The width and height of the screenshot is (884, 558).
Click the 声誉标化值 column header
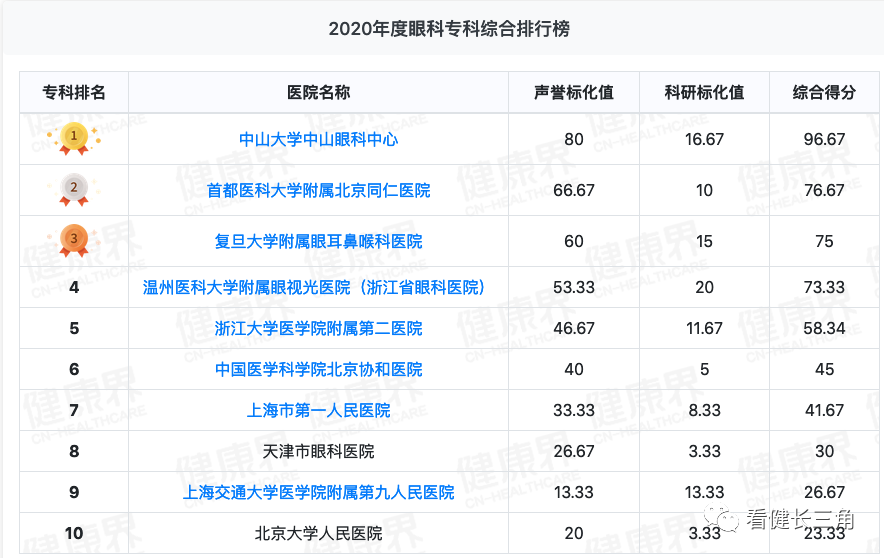tap(574, 92)
